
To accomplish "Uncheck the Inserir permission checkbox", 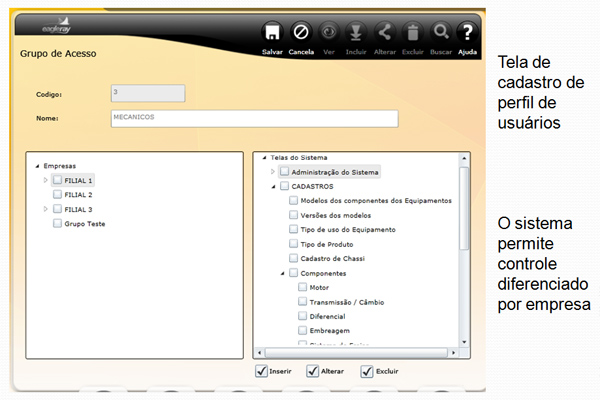I will pos(261,372).
